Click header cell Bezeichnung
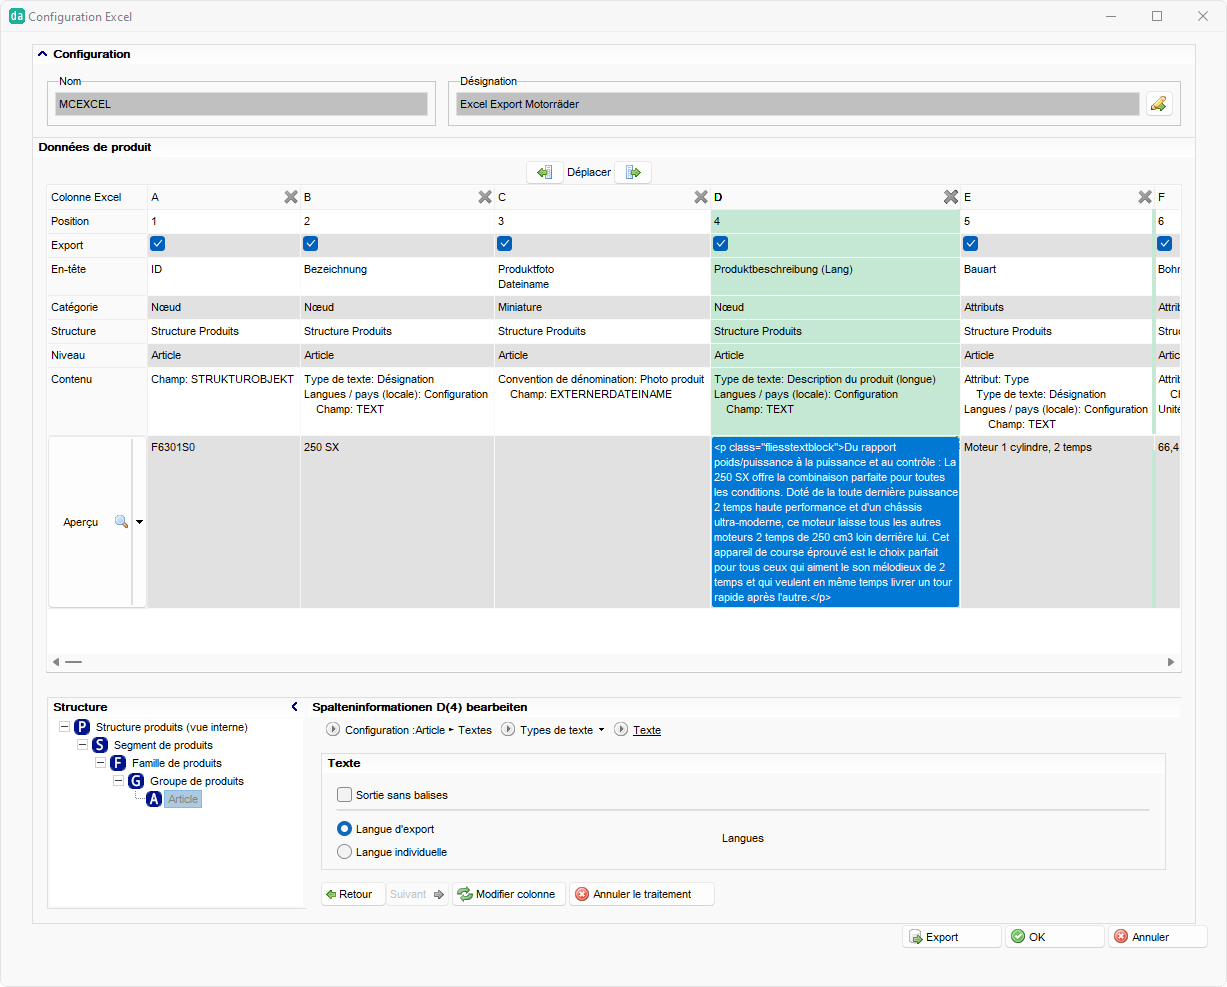This screenshot has width=1227, height=987. [x=397, y=277]
